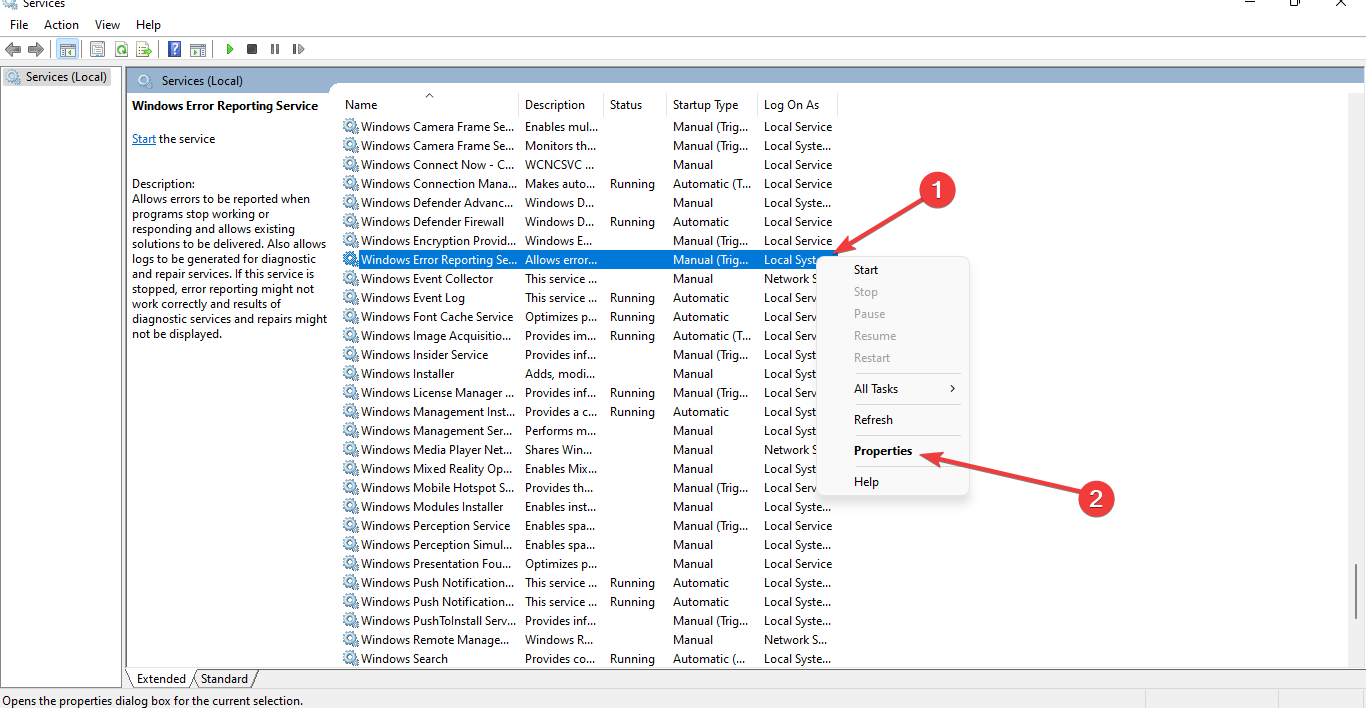1366x708 pixels.
Task: Click the Export List toolbar icon
Action: coord(144,49)
